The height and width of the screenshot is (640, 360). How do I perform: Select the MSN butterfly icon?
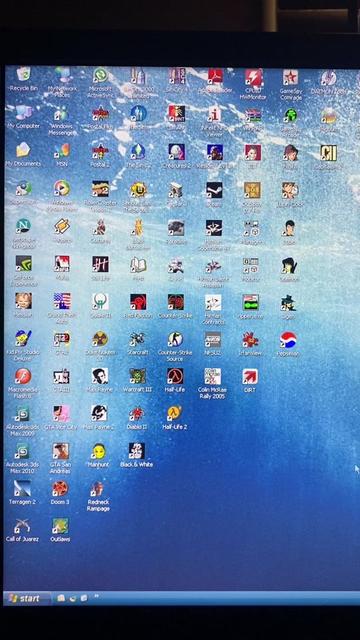62,151
